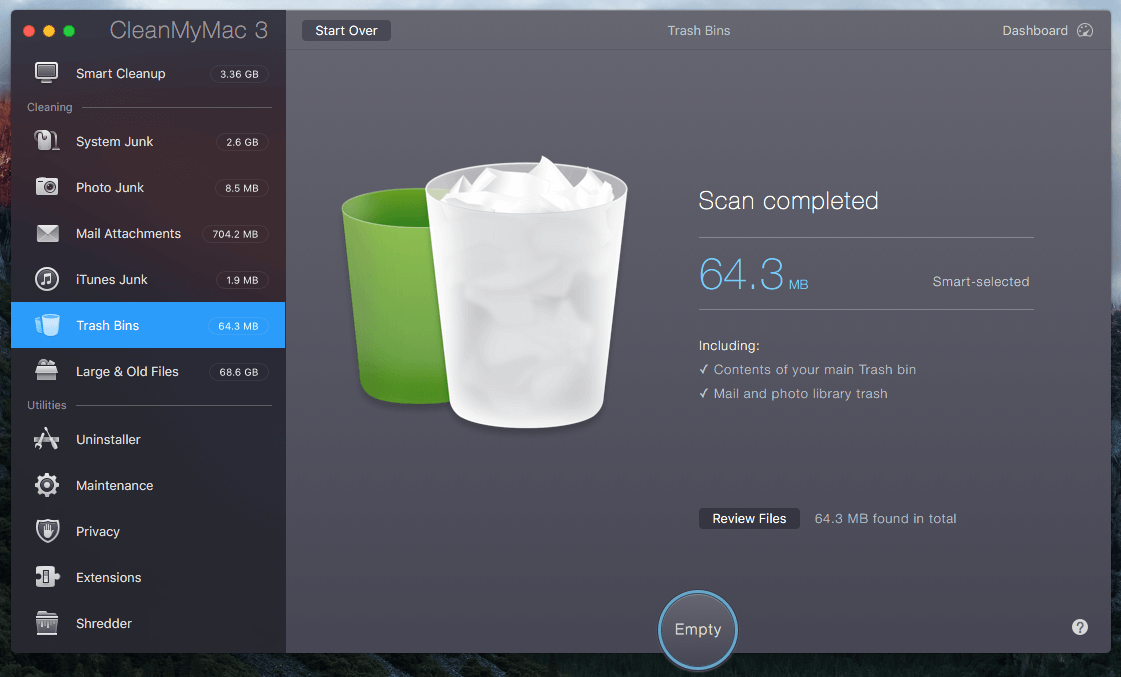
Task: Open the Shredder utility
Action: [x=148, y=623]
